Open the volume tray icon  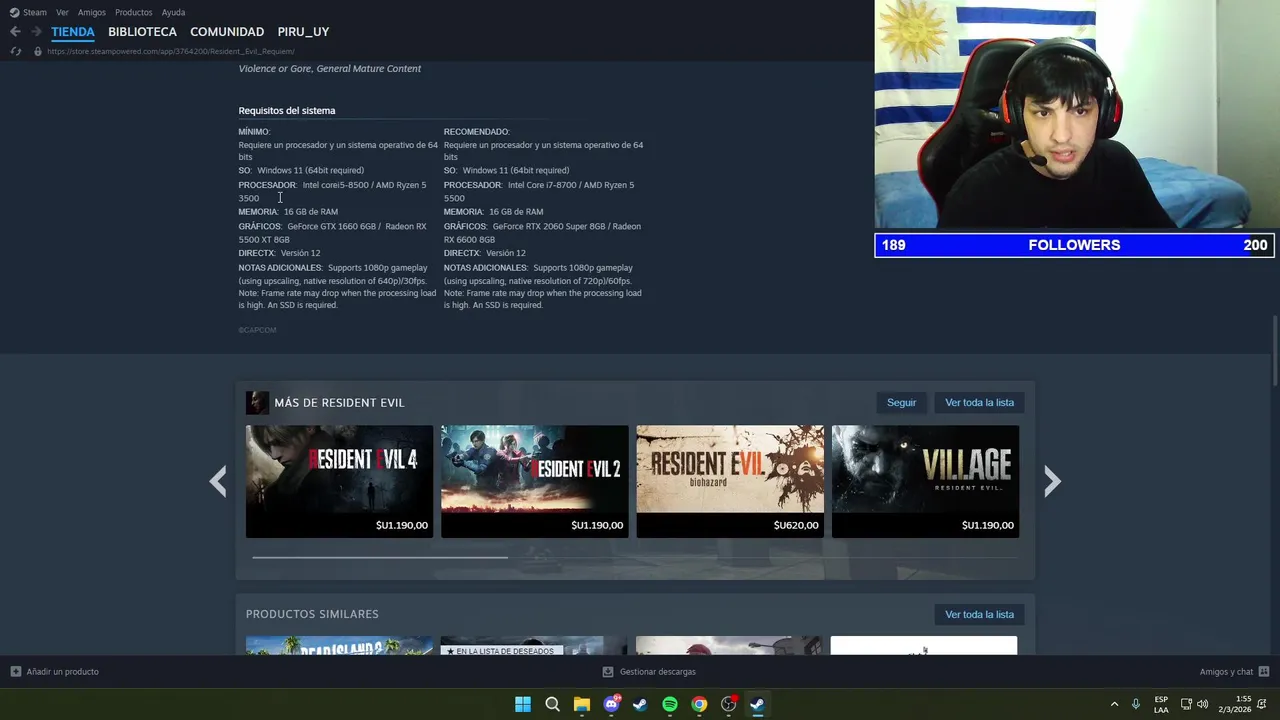[x=1203, y=704]
